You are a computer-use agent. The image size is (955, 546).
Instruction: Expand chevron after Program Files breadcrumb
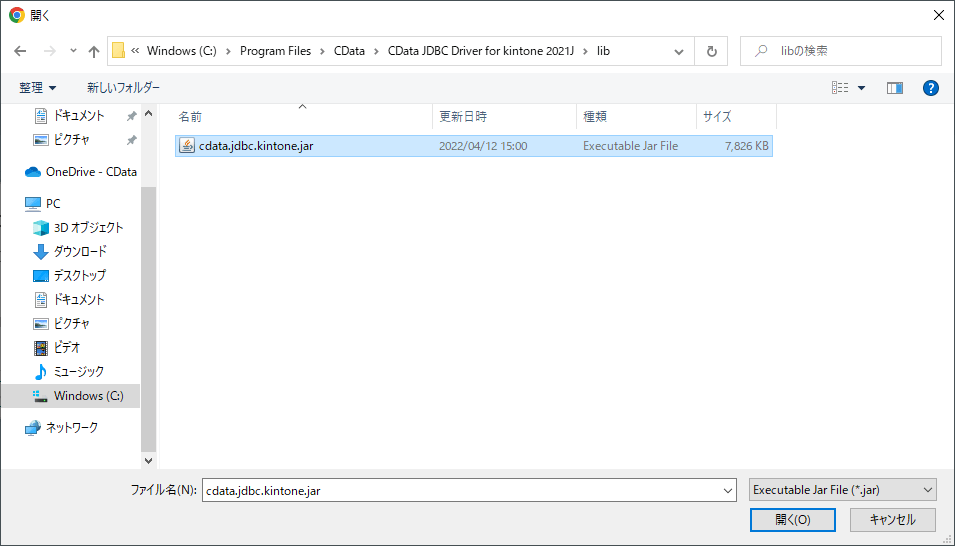(x=323, y=51)
